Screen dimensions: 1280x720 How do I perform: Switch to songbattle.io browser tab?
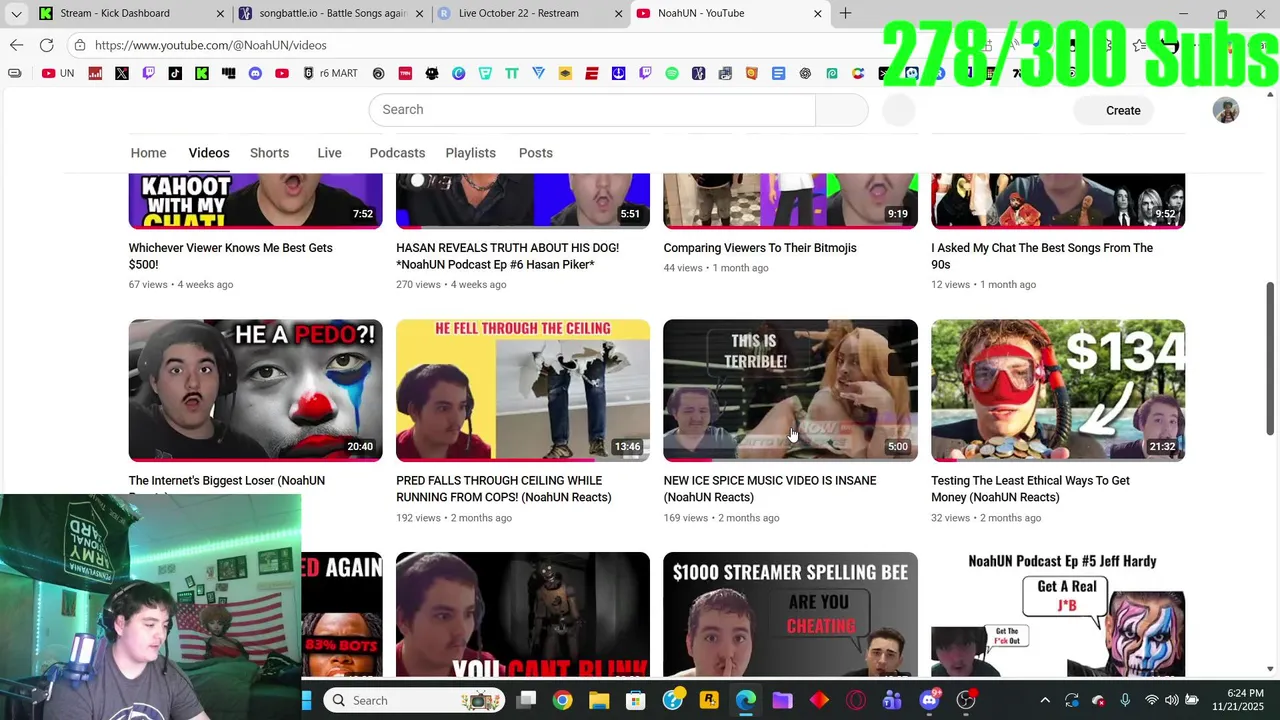[332, 13]
